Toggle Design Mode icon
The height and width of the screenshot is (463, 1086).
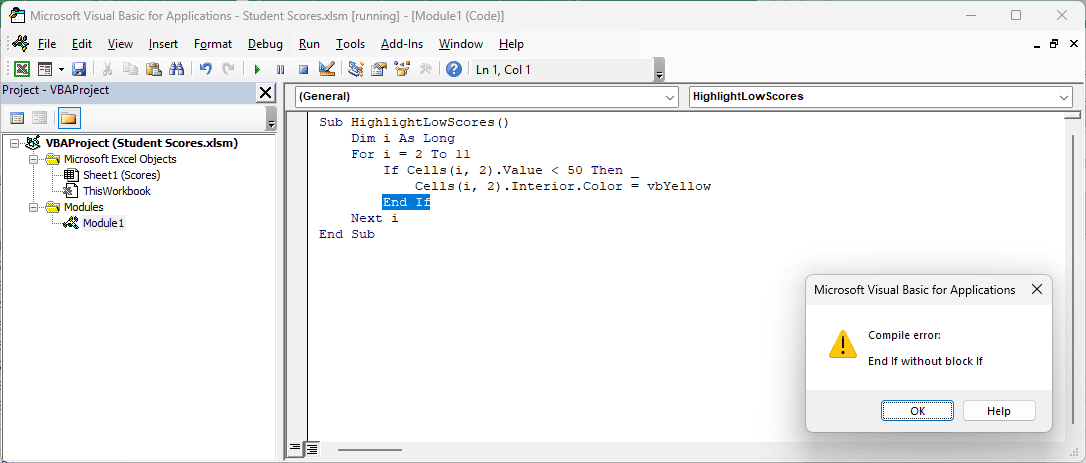pyautogui.click(x=327, y=69)
